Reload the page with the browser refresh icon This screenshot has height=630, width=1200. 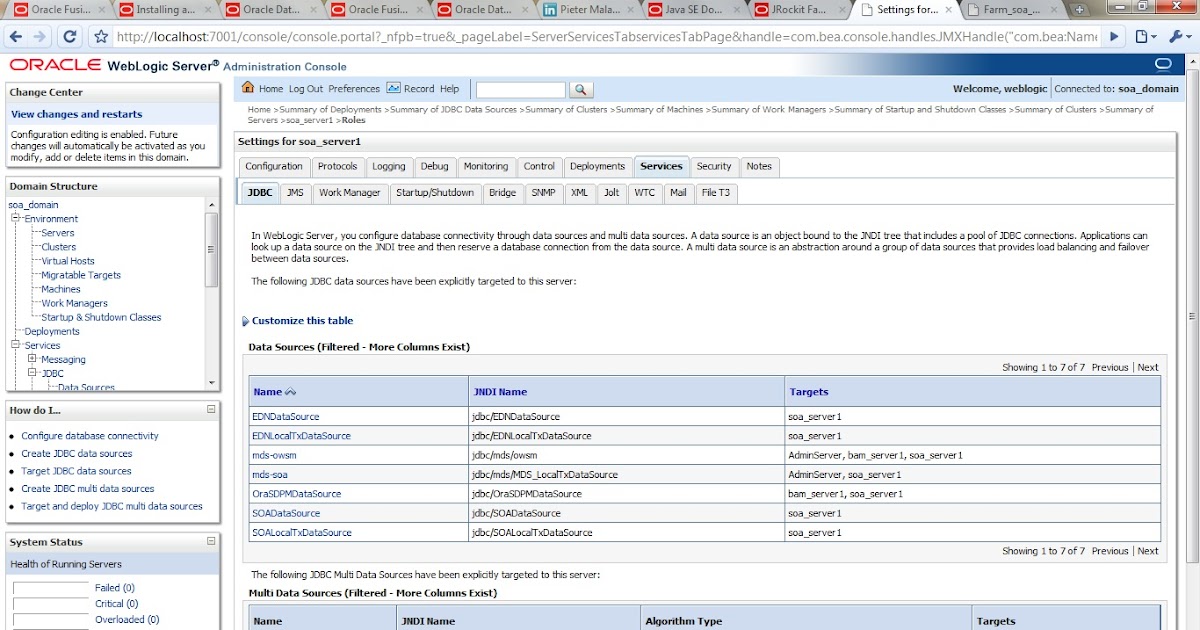(x=68, y=36)
